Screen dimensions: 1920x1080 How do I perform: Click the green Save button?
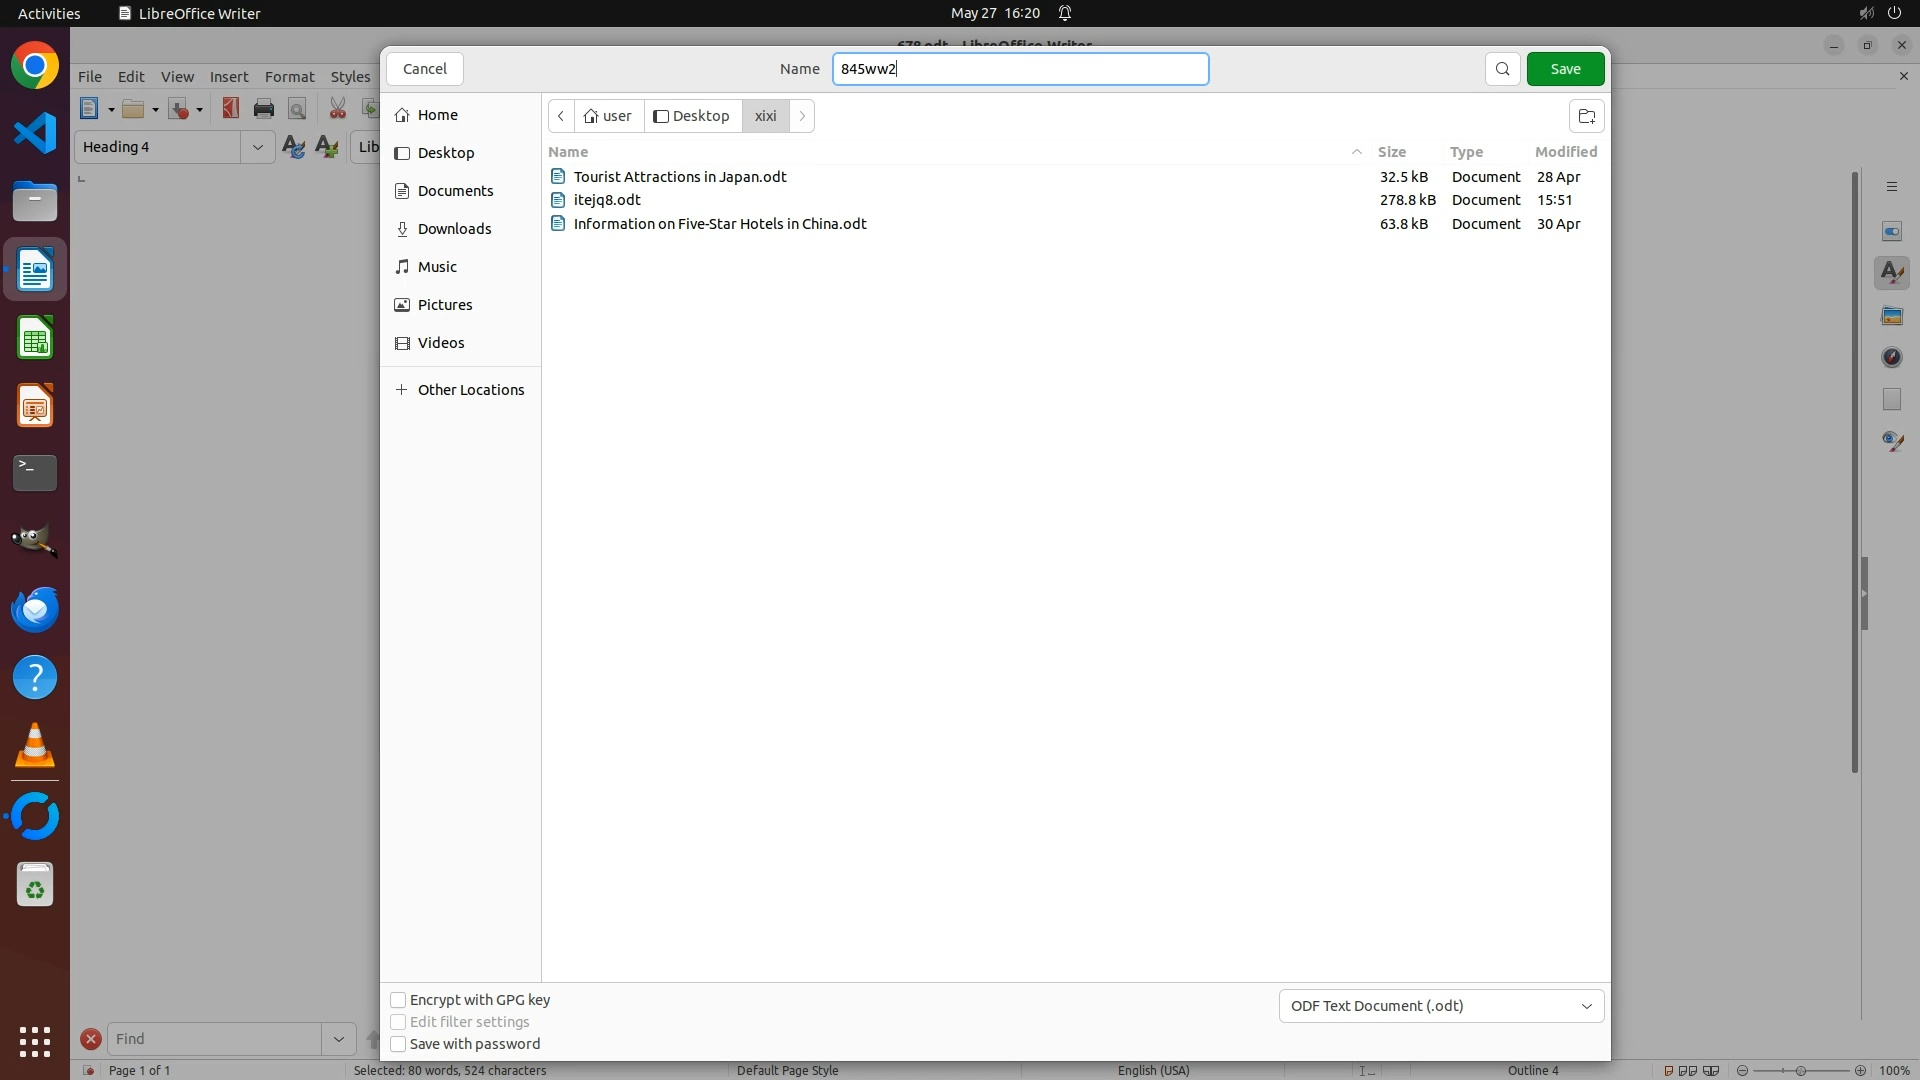click(x=1565, y=69)
